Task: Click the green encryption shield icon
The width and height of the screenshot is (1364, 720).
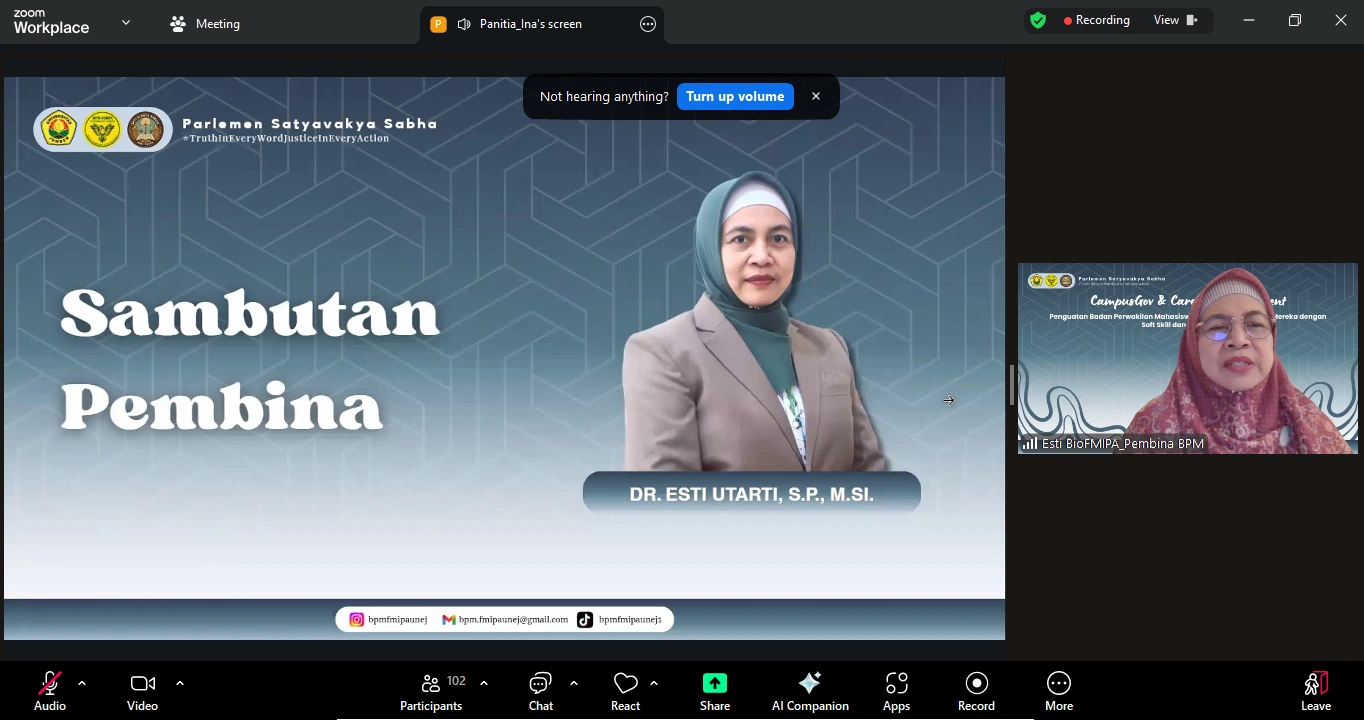Action: (1038, 20)
